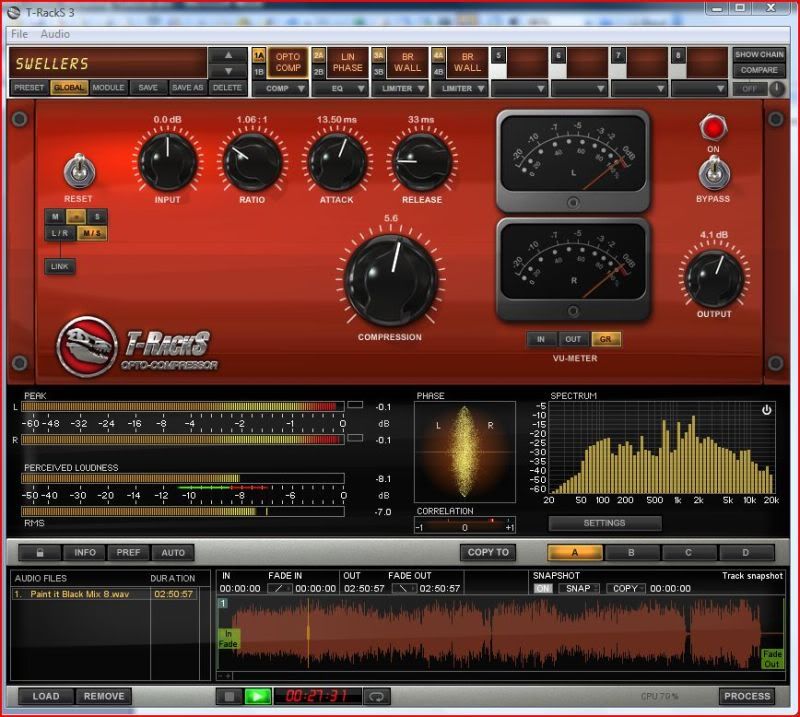The width and height of the screenshot is (800, 717).
Task: Switch to slot 4B
Action: click(438, 72)
